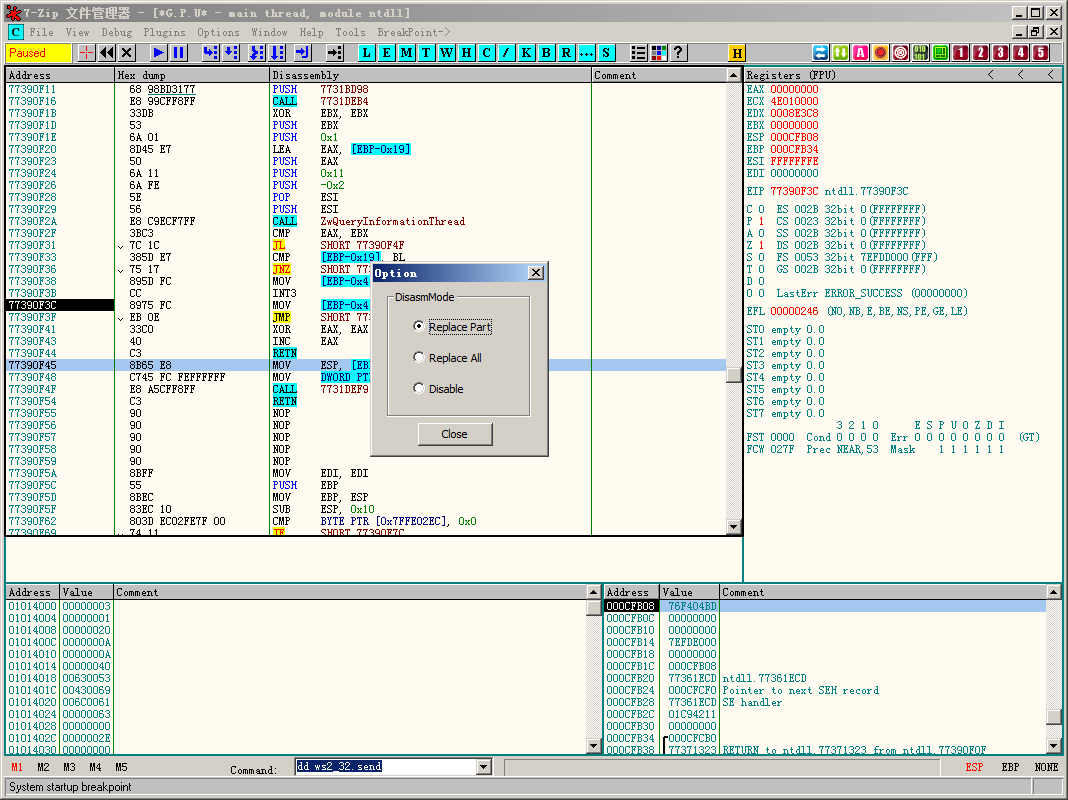Viewport: 1068px width, 800px height.
Task: Open the Plugins menu
Action: (x=164, y=32)
